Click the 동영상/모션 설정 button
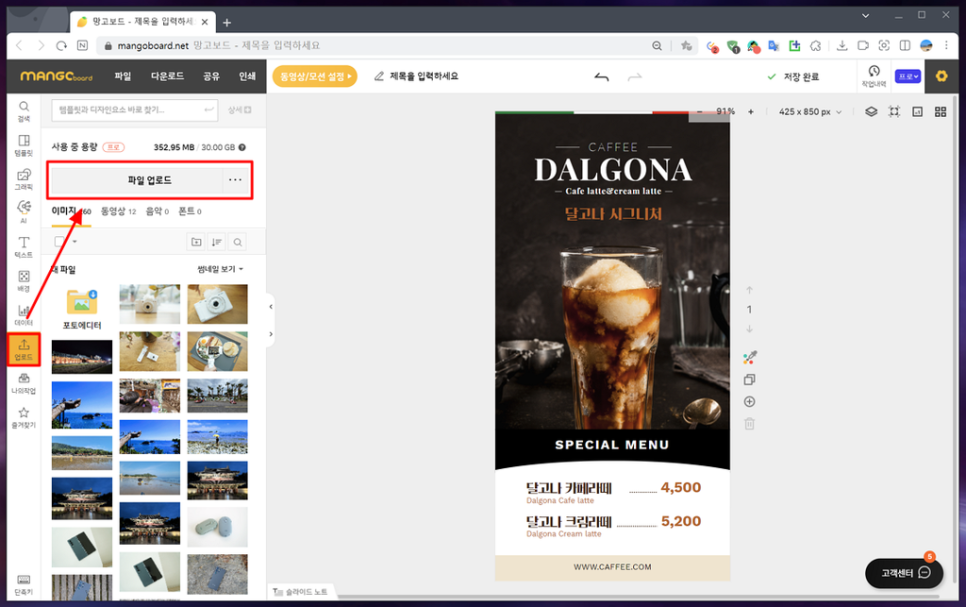The width and height of the screenshot is (966, 607). (315, 76)
